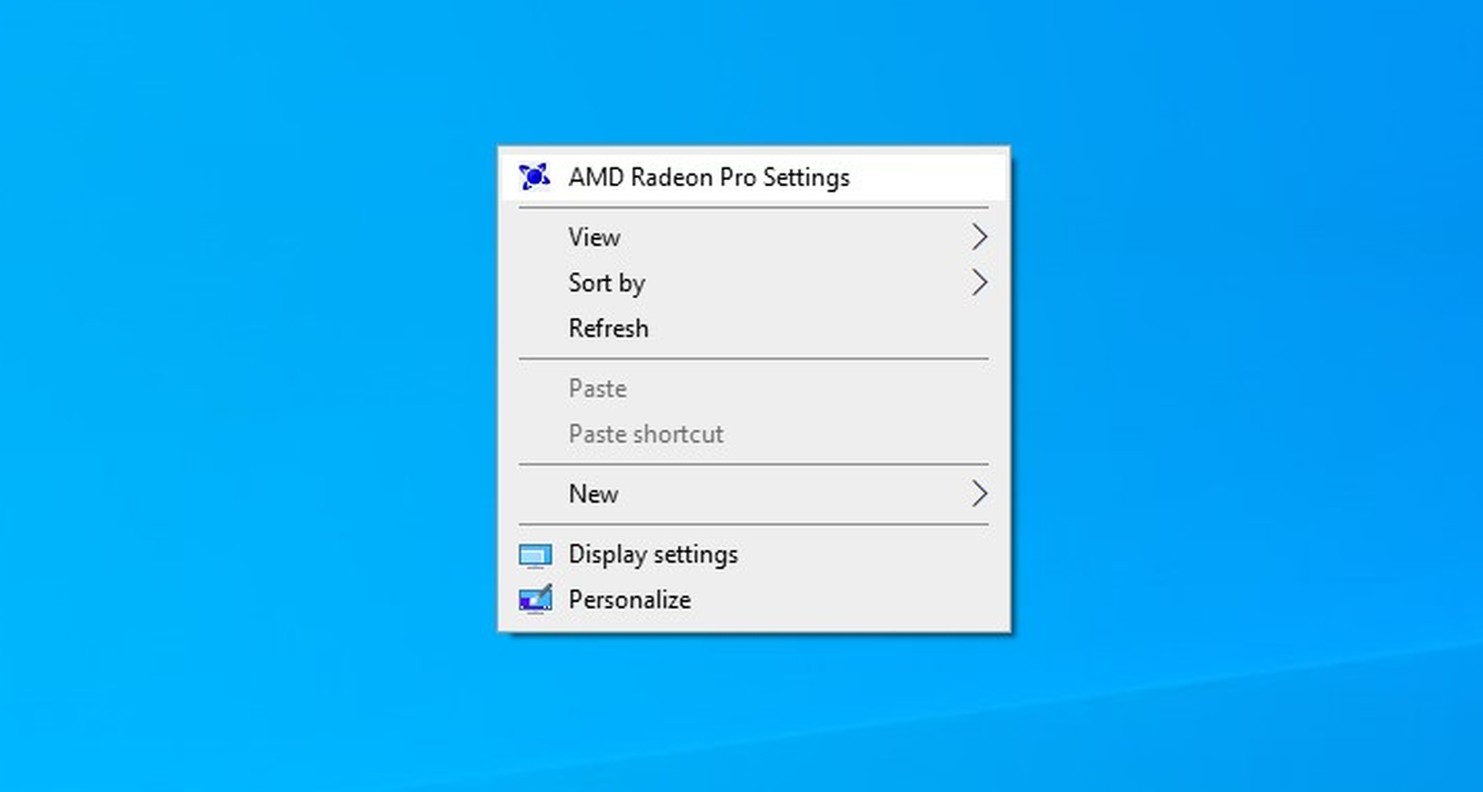Choose Sort by from the context menu
The height and width of the screenshot is (792, 1483).
pyautogui.click(x=754, y=283)
